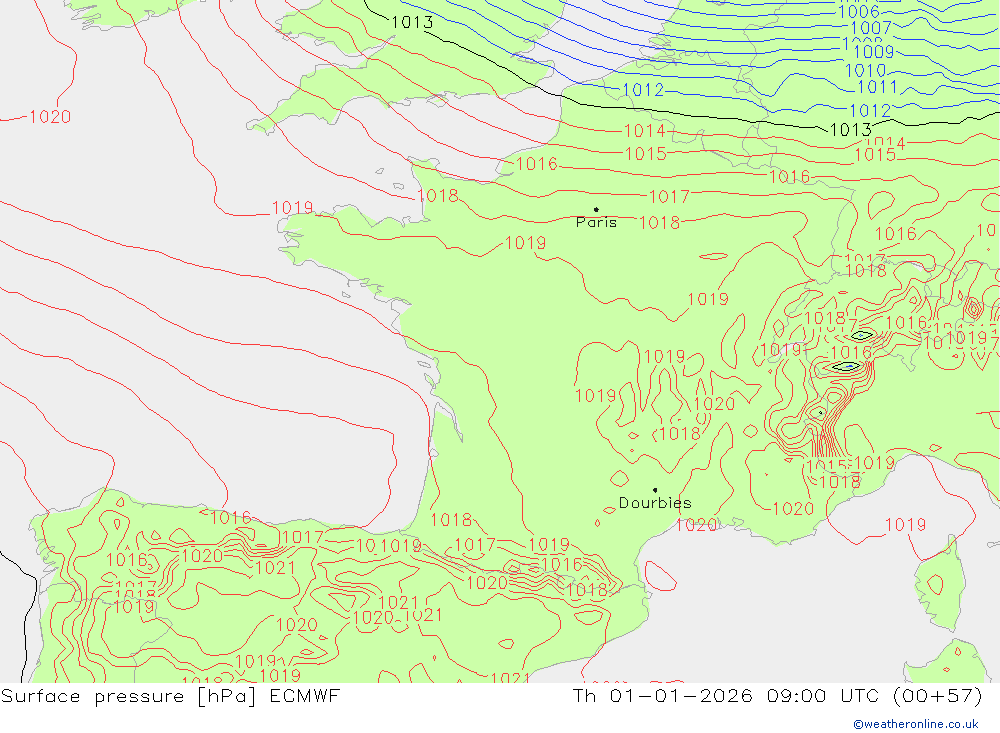
Task: Click the 1019 label west of Brittany
Action: click(x=293, y=208)
